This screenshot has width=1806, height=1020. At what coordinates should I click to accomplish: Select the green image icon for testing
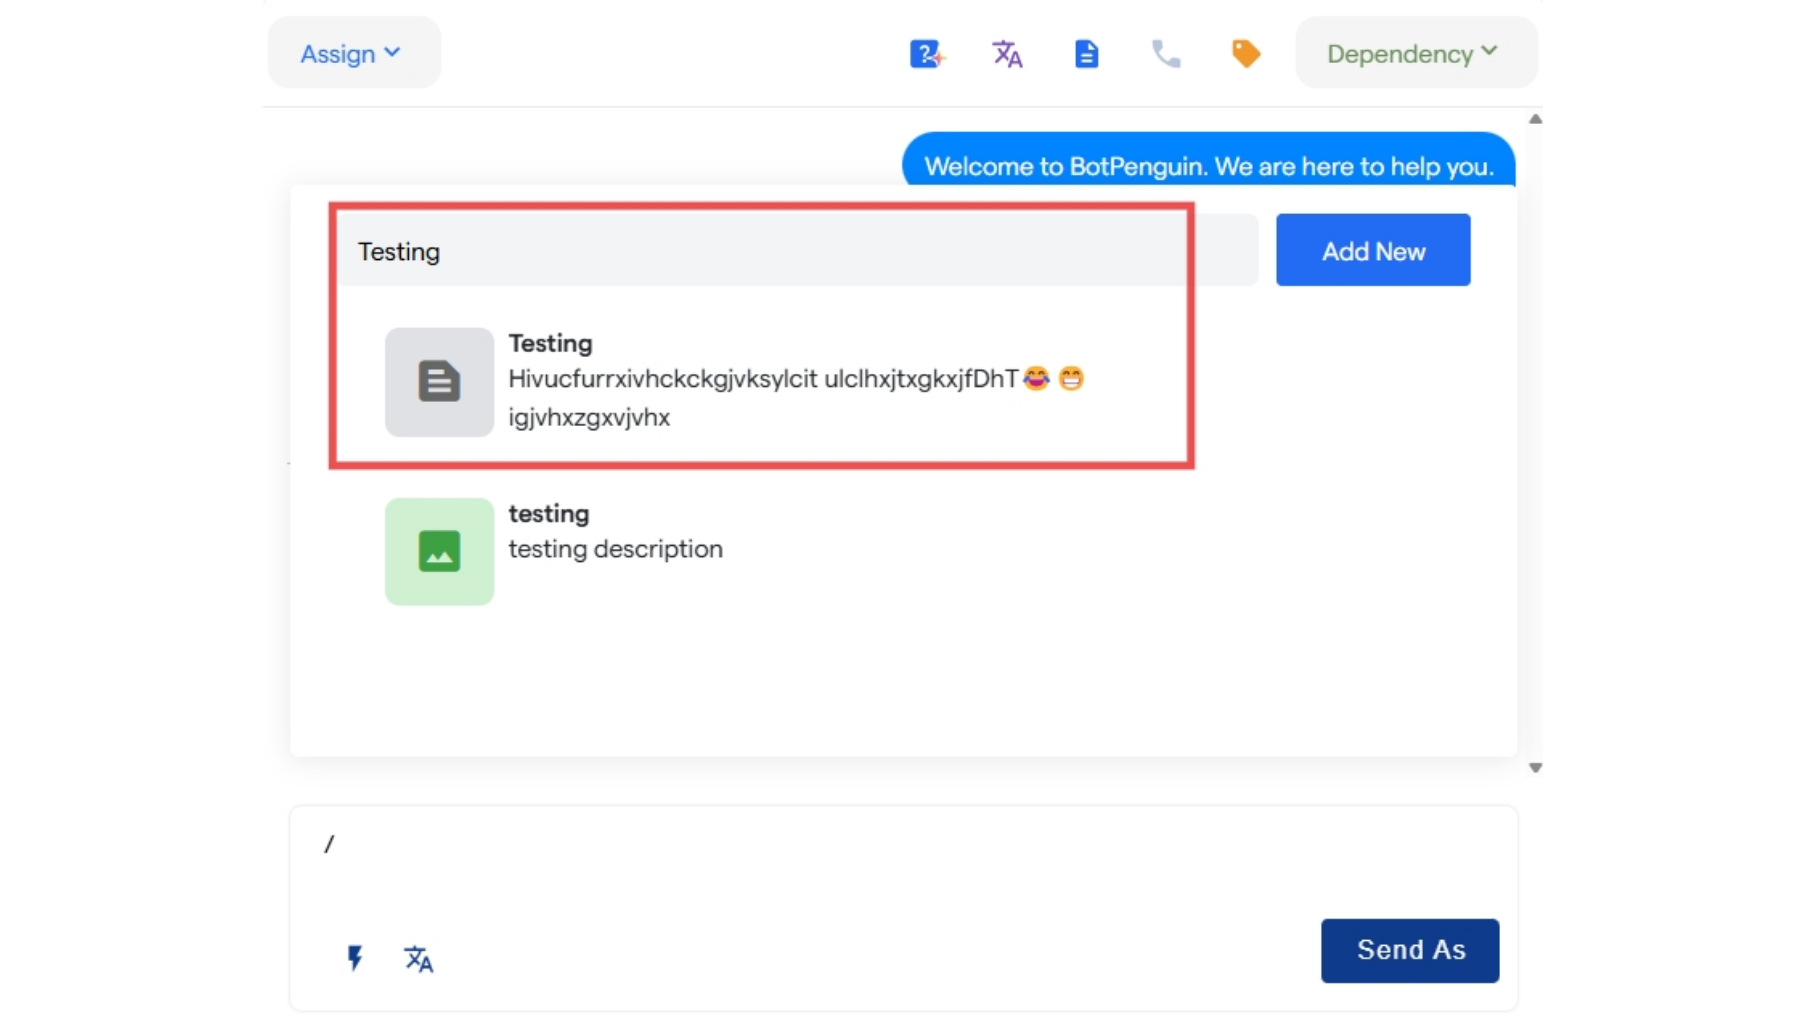(x=439, y=552)
